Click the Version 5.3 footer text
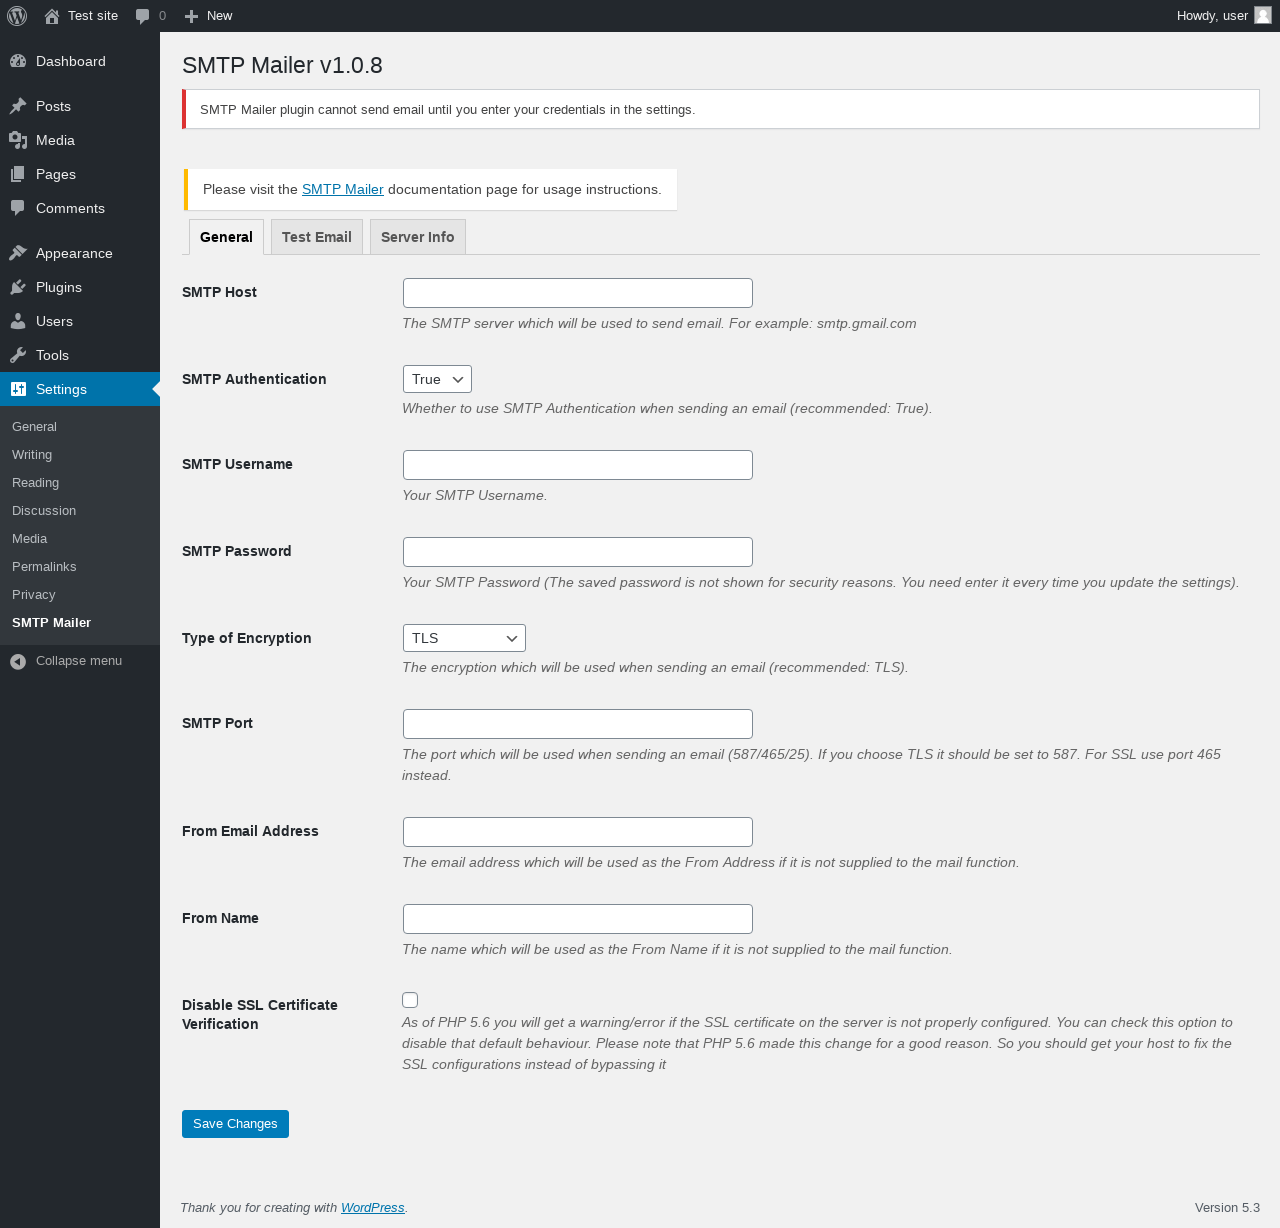 pyautogui.click(x=1227, y=1208)
